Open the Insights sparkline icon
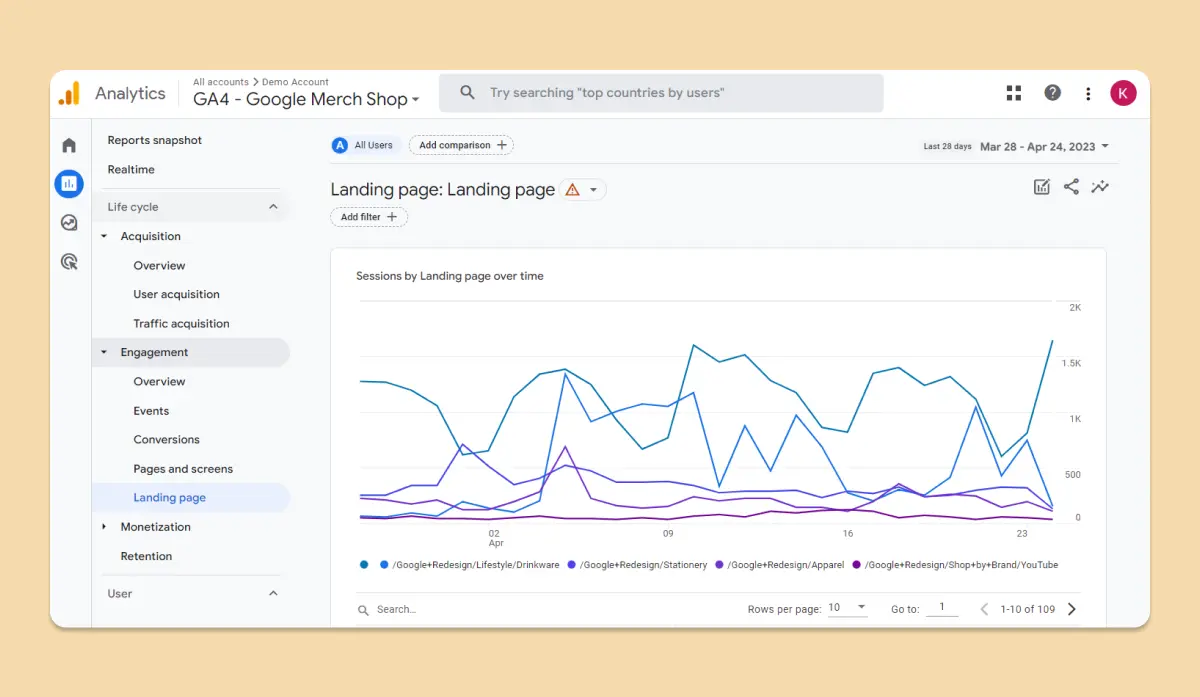1200x697 pixels. tap(1100, 187)
